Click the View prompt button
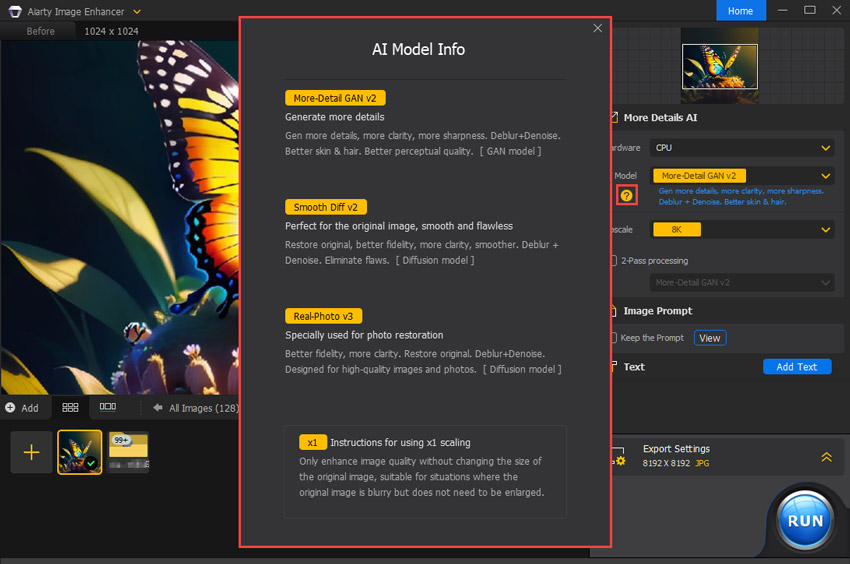 710,338
